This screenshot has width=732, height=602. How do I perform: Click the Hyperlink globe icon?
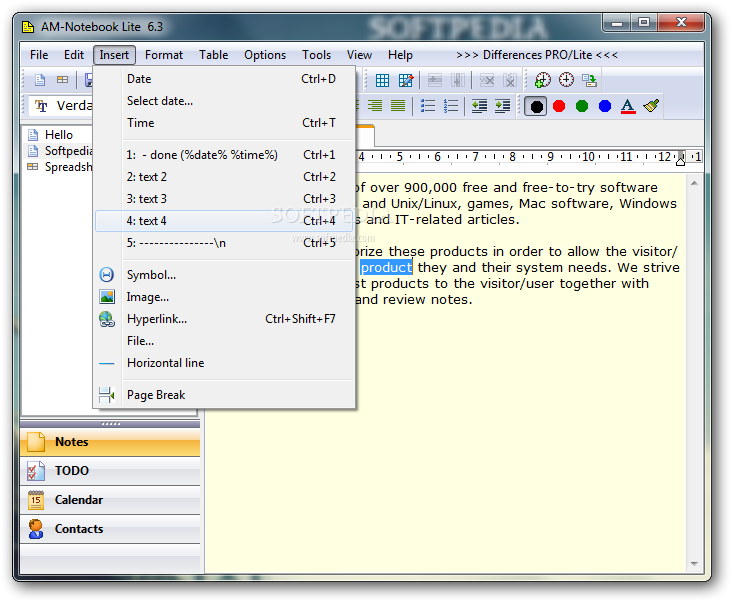point(107,319)
